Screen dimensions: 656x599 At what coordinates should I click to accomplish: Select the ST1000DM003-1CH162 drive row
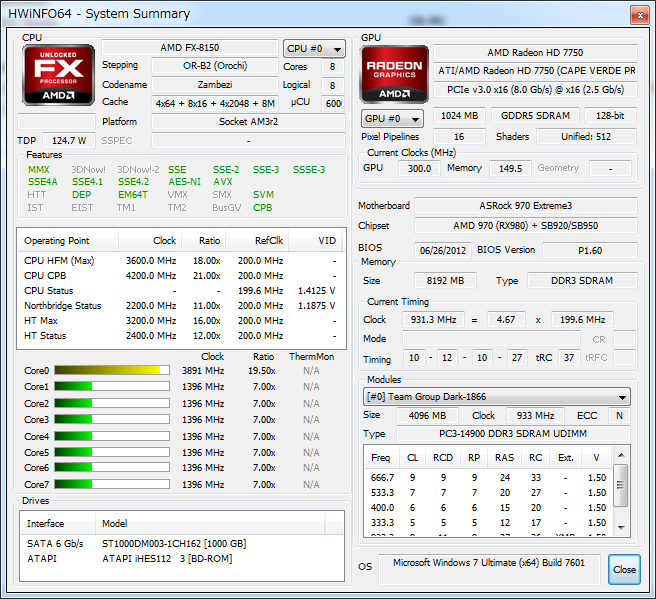pyautogui.click(x=182, y=543)
